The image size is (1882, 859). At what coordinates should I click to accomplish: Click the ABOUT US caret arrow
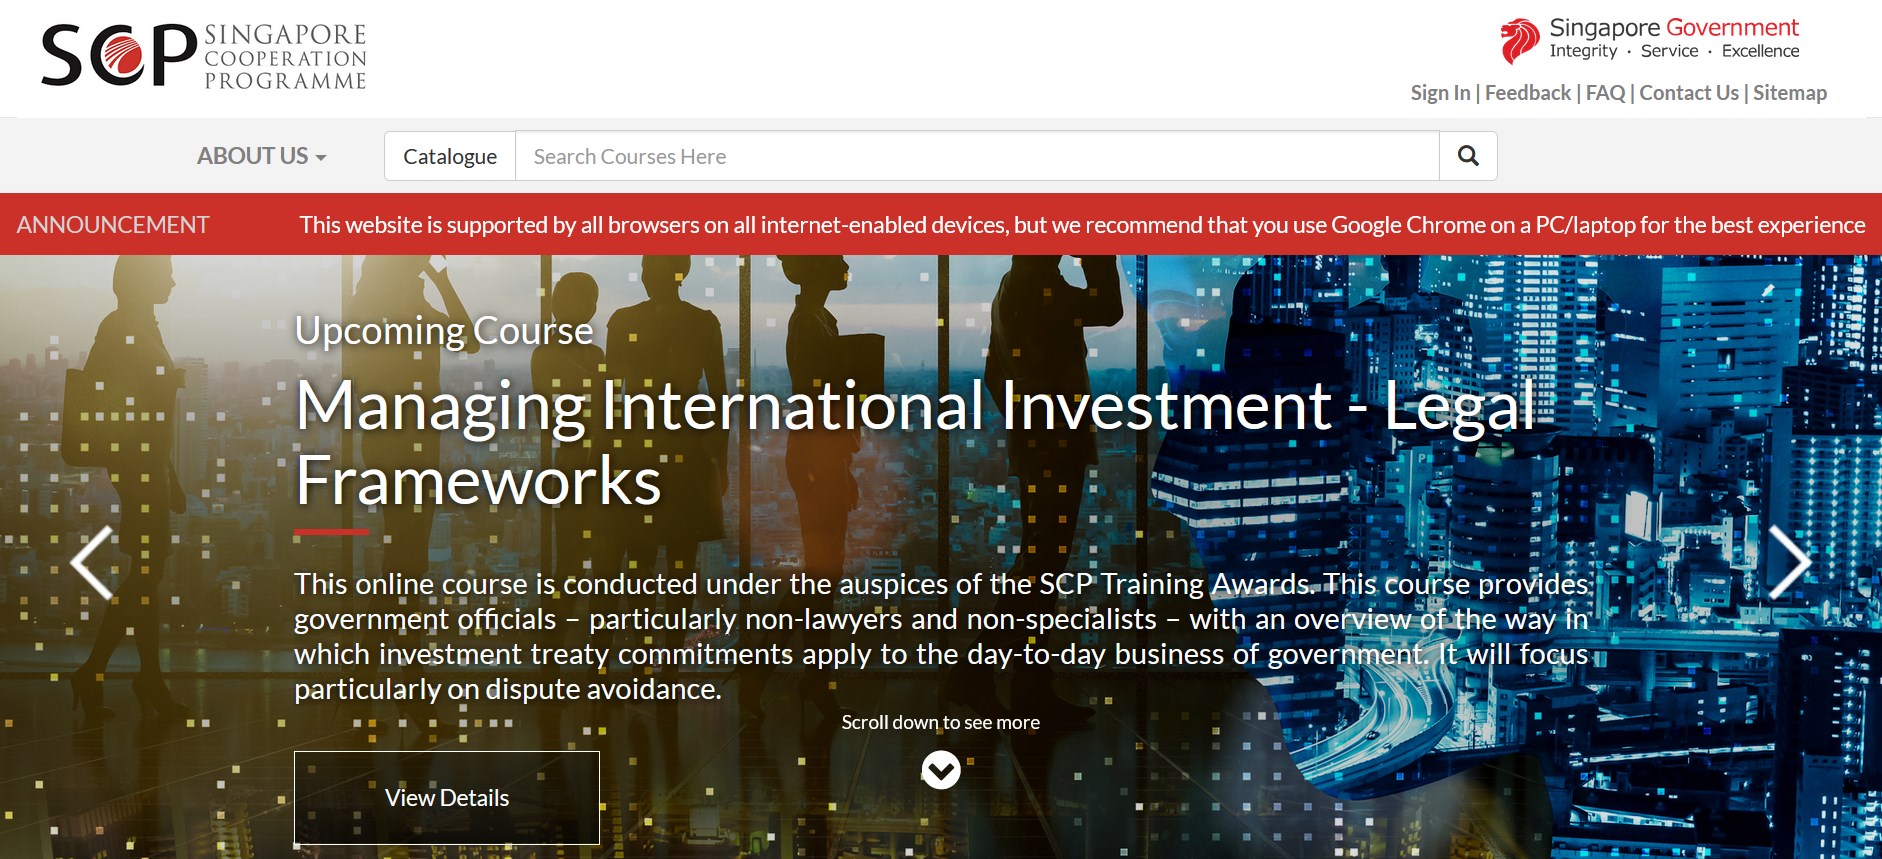321,158
